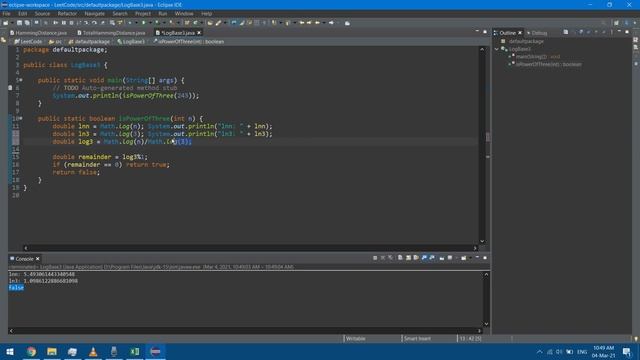
Task: Open the Window menu
Action: click(x=184, y=13)
